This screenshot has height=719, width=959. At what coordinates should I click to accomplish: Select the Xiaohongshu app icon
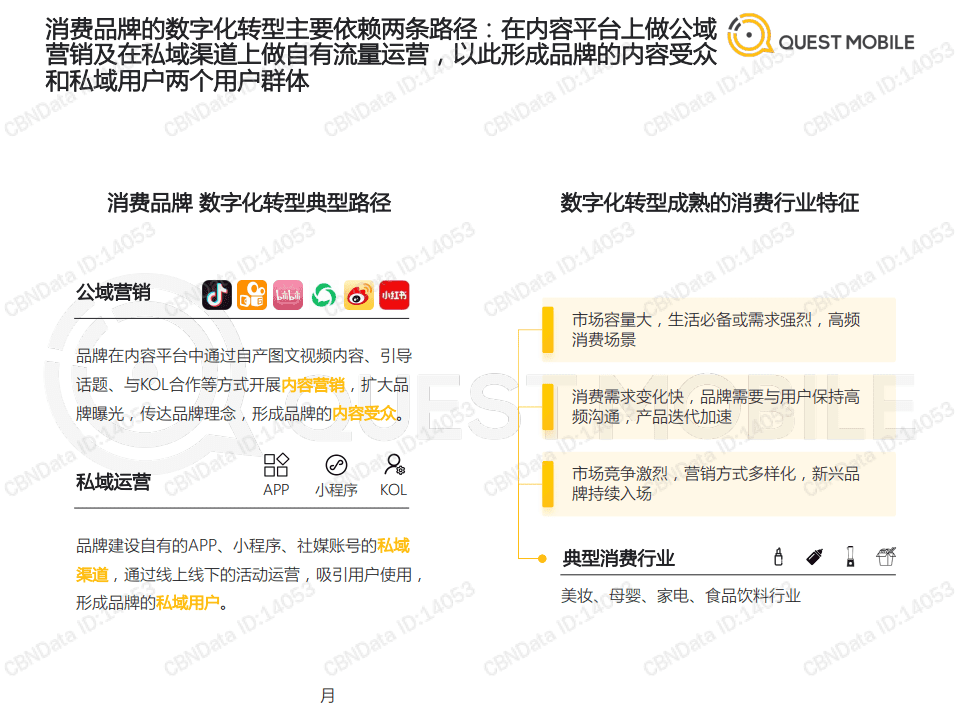(392, 294)
